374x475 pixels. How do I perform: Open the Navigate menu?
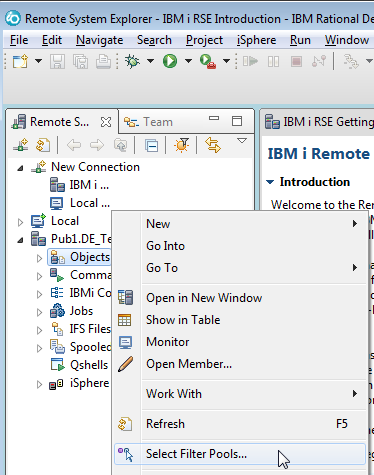click(x=100, y=40)
